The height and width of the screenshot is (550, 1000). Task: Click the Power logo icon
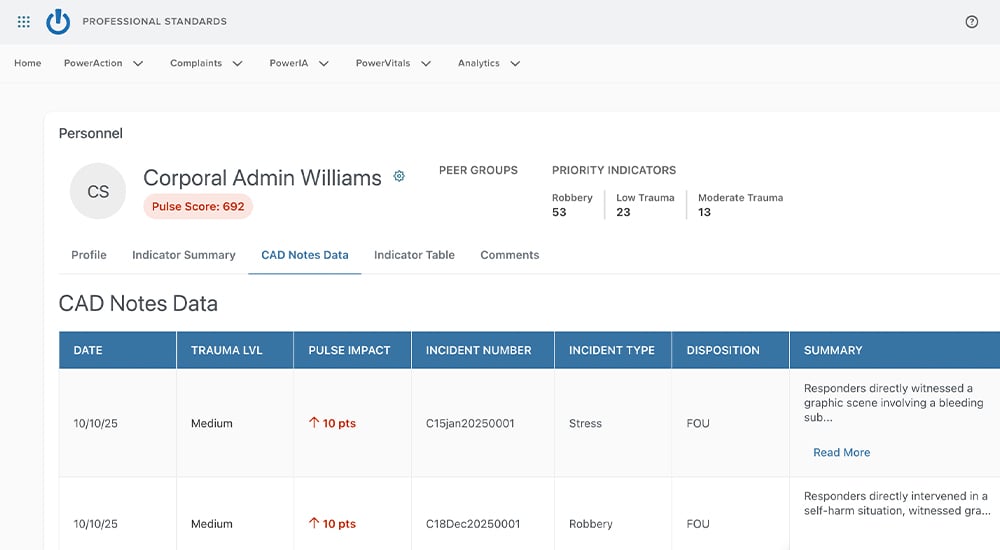pos(59,21)
